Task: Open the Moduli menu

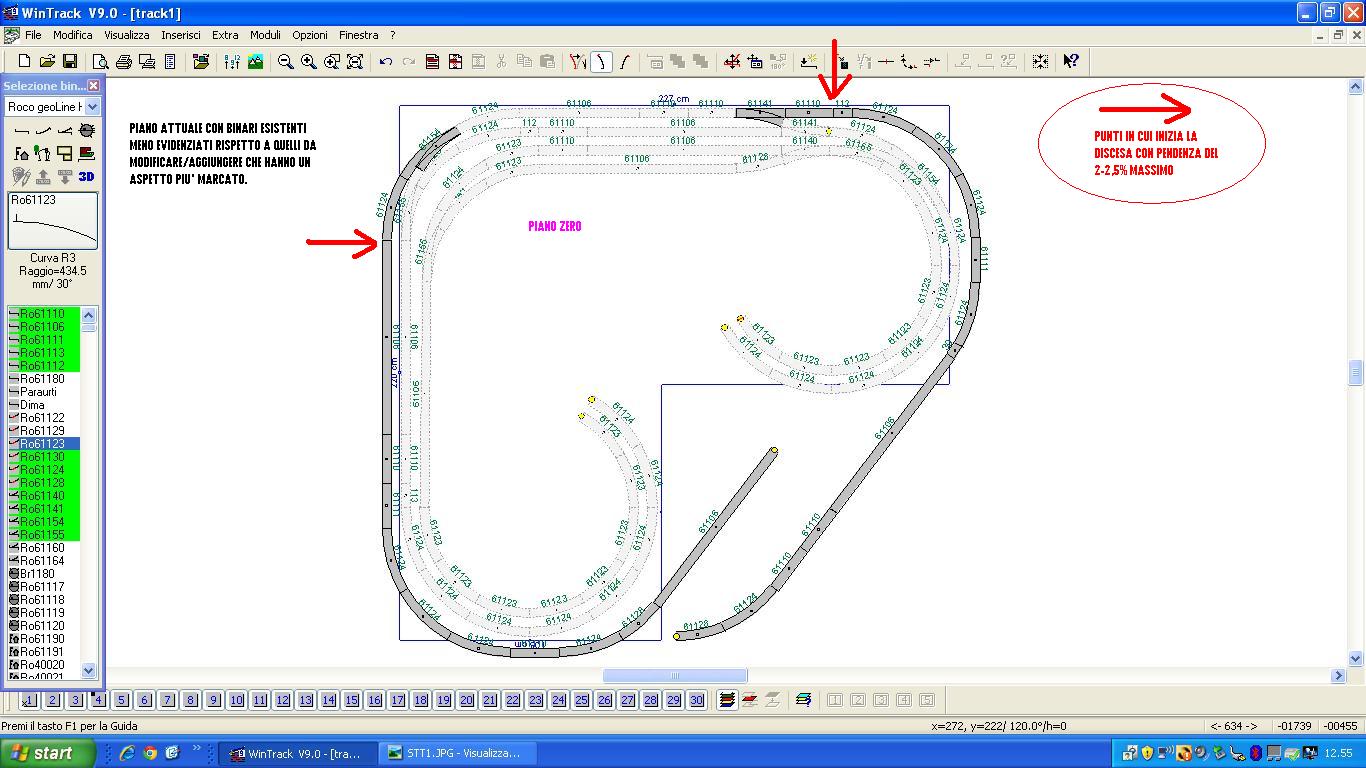Action: [265, 35]
